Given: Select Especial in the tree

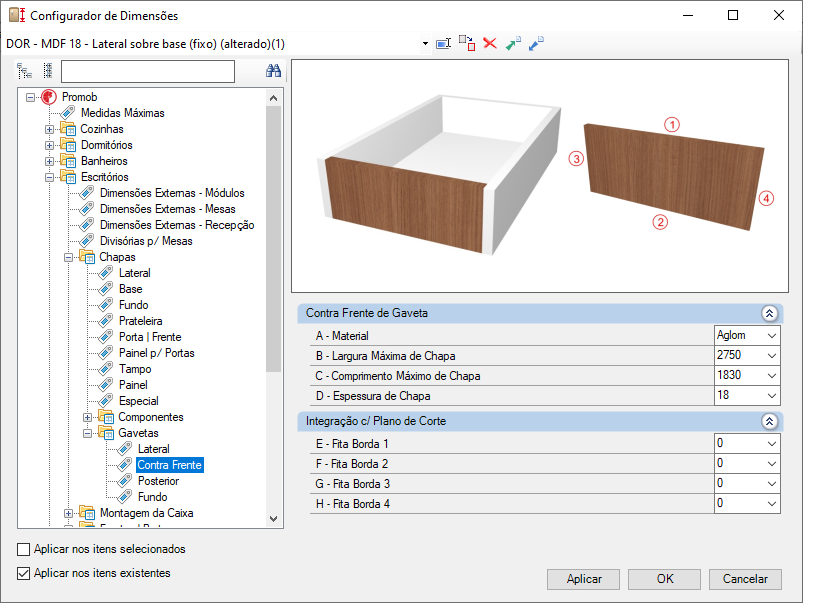Looking at the screenshot, I should [x=139, y=401].
